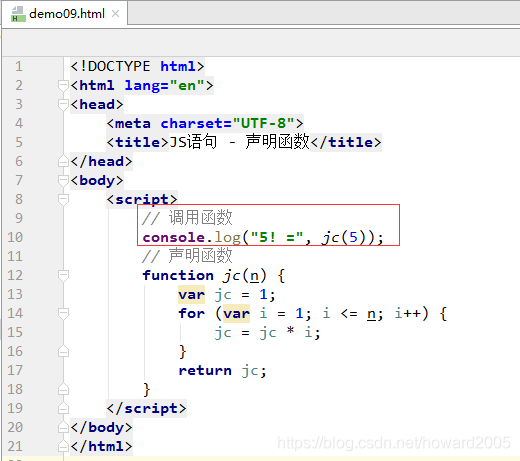Viewport: 520px width, 461px height.
Task: Click fold end marker on line 20
Action: point(63,427)
